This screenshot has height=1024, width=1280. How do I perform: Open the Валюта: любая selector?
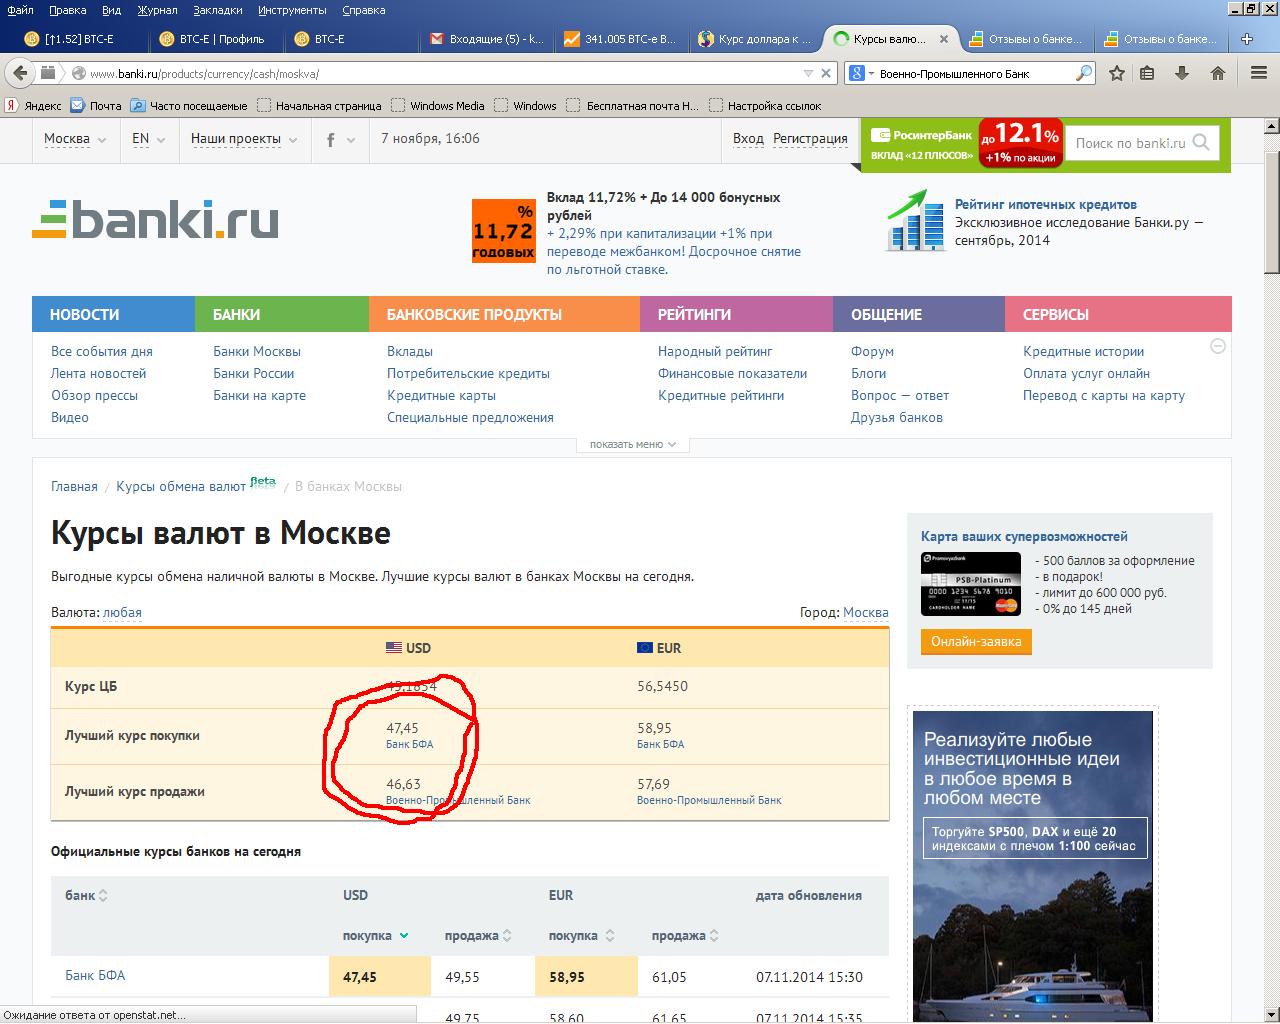[122, 612]
